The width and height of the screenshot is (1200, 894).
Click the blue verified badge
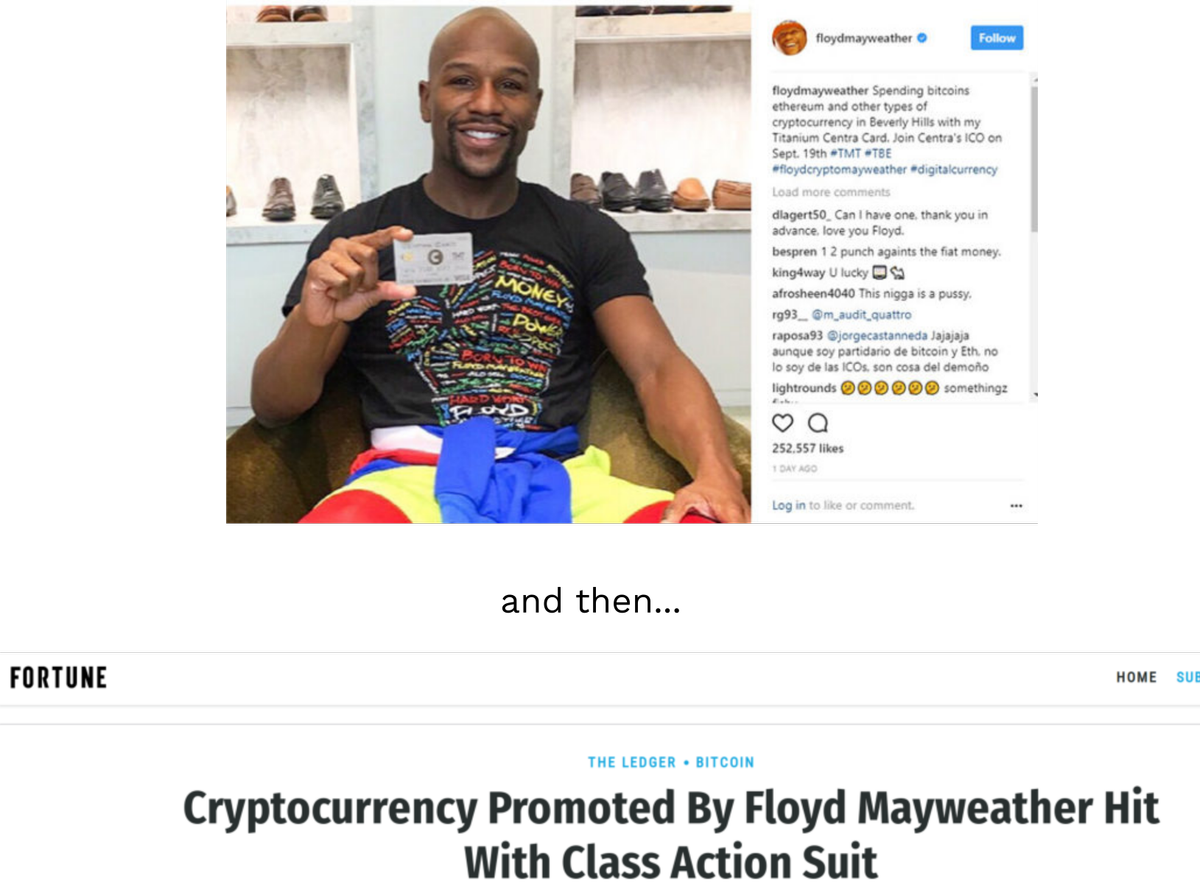tap(922, 38)
